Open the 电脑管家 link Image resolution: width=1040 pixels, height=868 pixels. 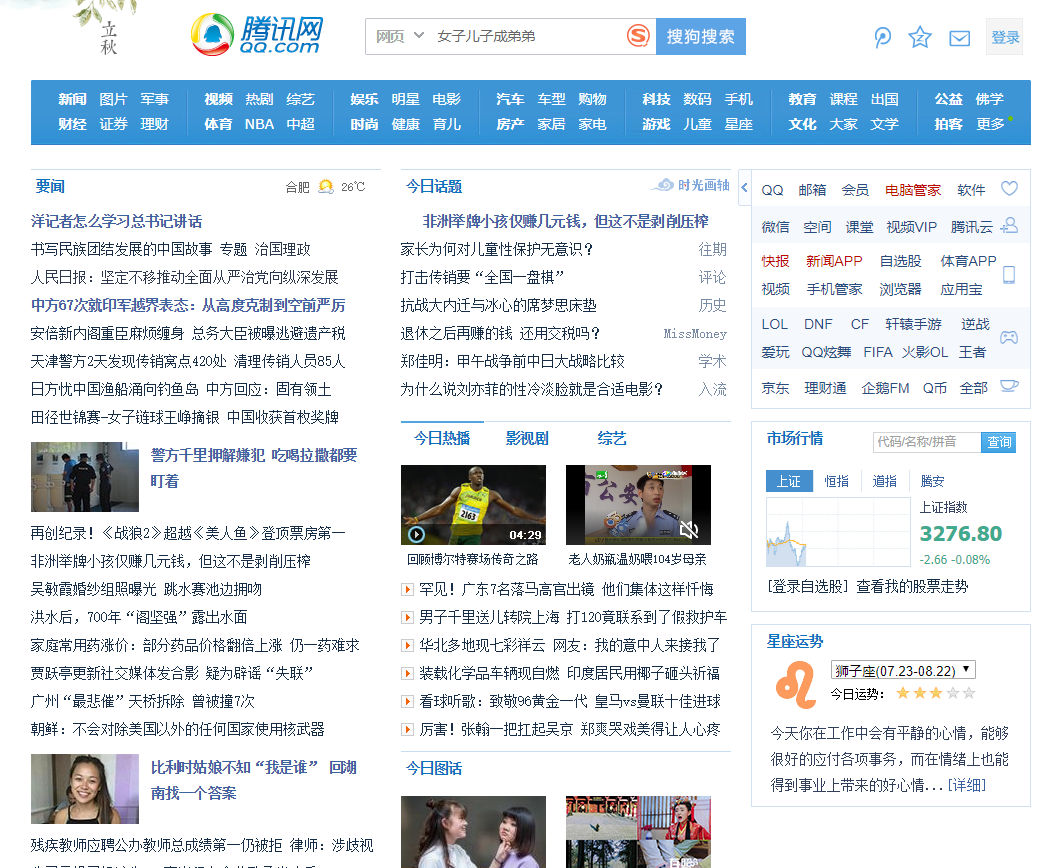coord(913,190)
